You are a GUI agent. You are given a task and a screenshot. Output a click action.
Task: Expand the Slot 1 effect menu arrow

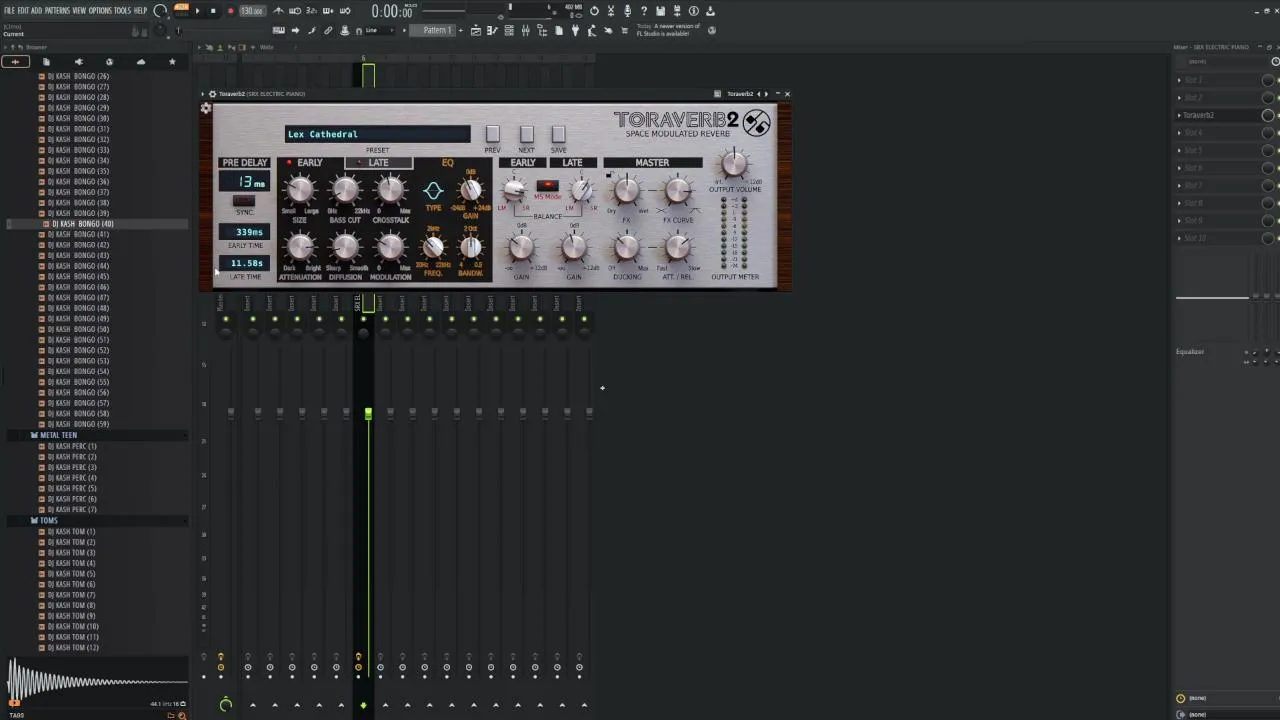(x=1179, y=80)
